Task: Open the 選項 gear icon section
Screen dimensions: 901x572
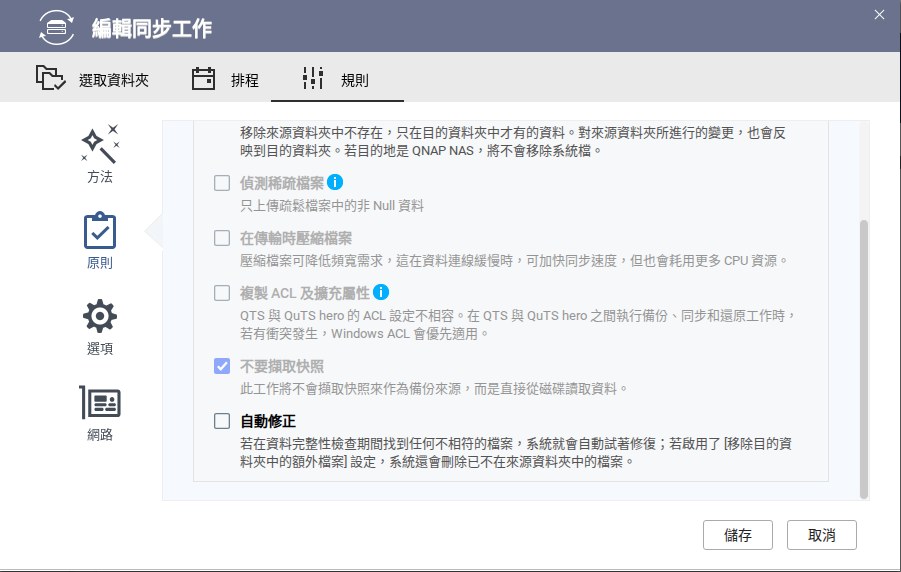Action: point(100,316)
